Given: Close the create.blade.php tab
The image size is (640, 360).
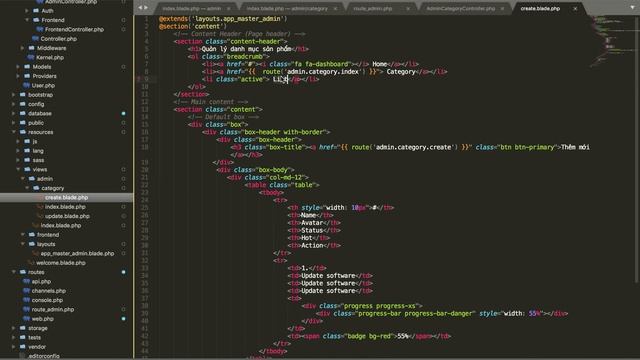Looking at the screenshot, I should pyautogui.click(x=575, y=9).
